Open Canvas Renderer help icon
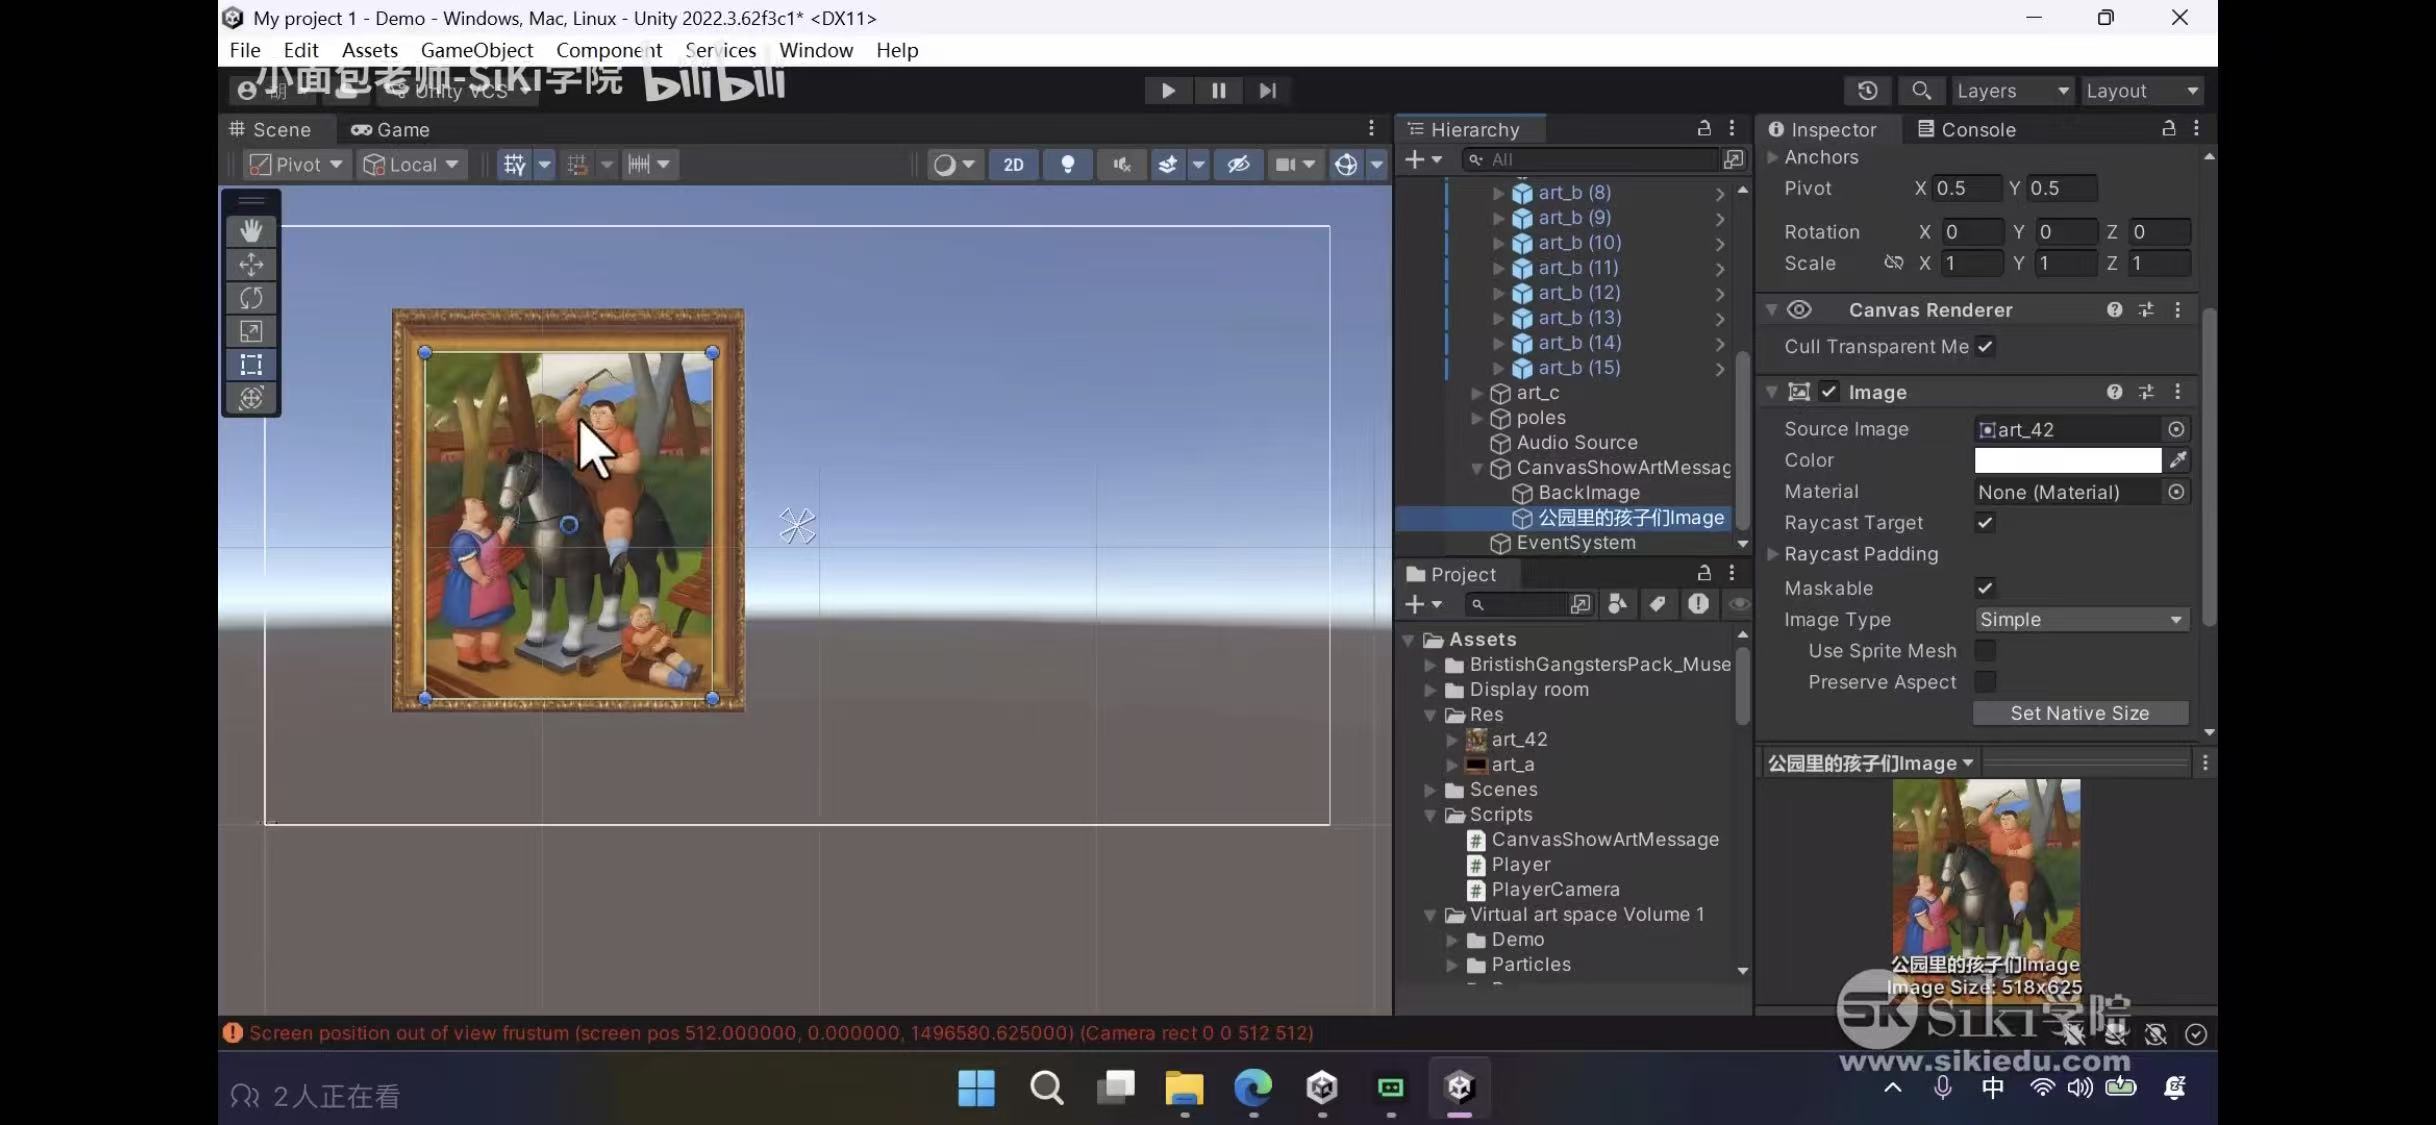 (x=2114, y=310)
